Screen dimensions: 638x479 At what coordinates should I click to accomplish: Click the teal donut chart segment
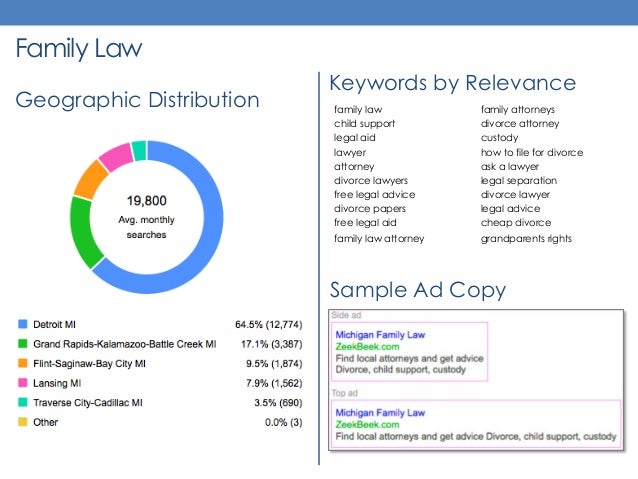[x=139, y=151]
